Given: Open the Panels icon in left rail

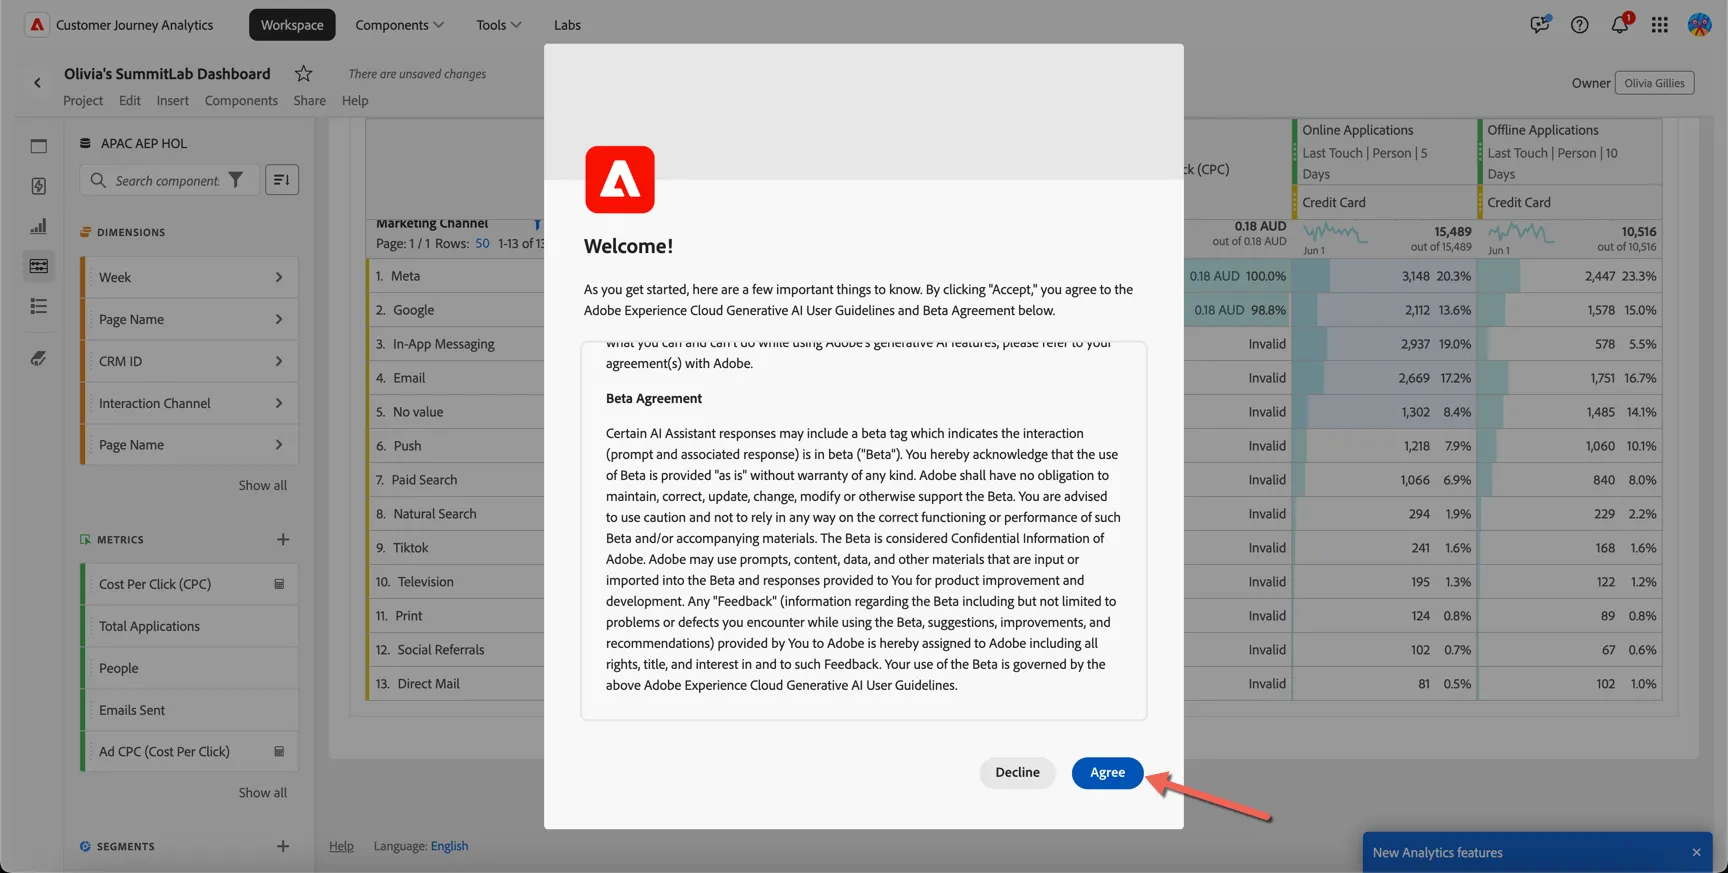Looking at the screenshot, I should click(39, 146).
